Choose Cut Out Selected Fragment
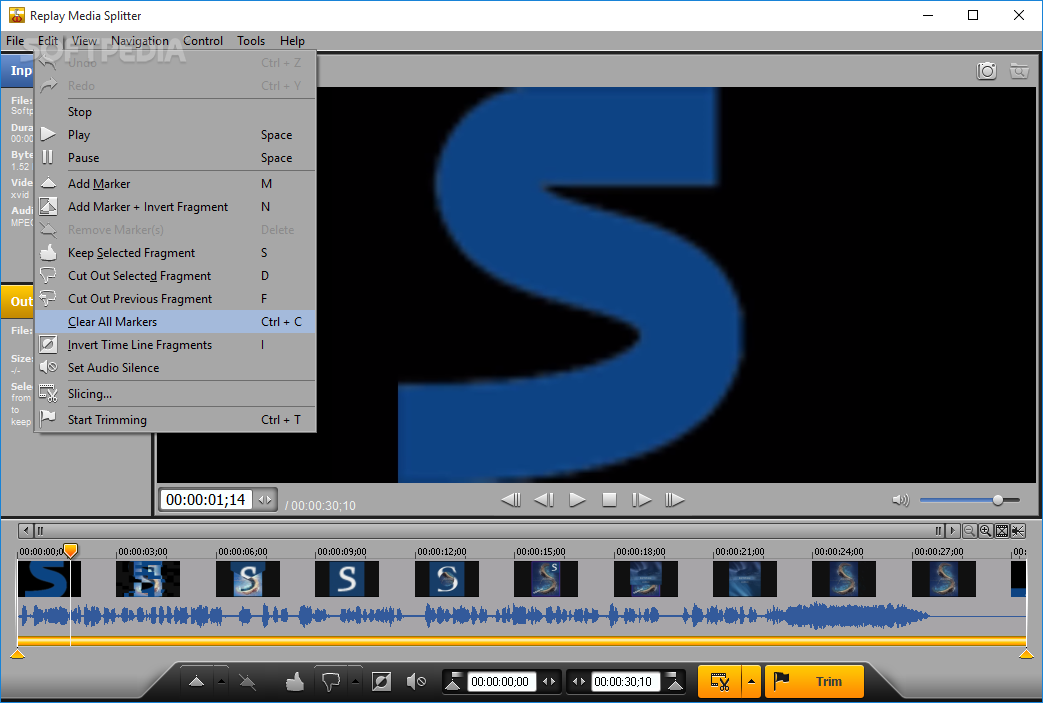 point(176,276)
